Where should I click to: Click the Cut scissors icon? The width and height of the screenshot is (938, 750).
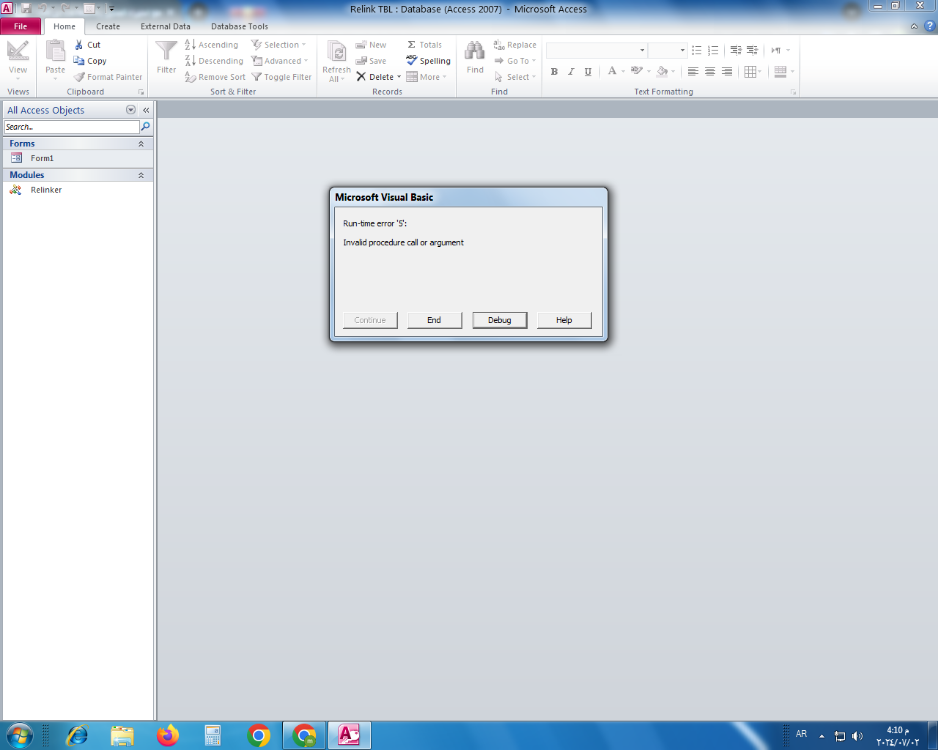tap(78, 45)
